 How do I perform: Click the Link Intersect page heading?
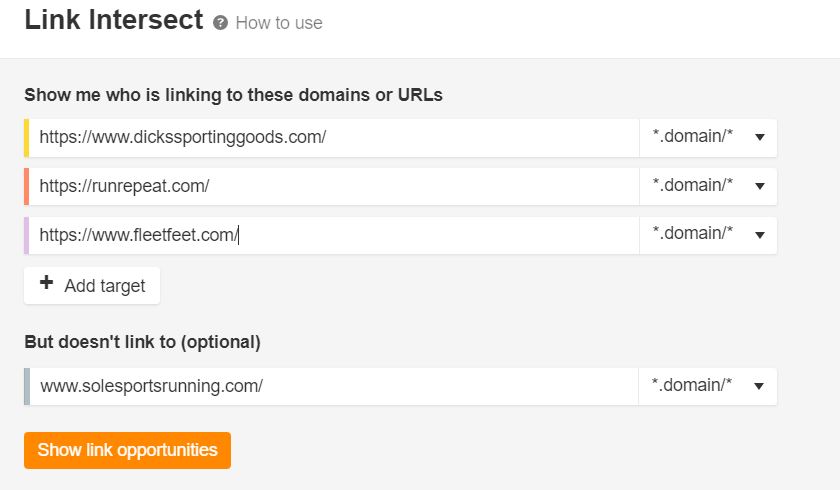(x=114, y=20)
